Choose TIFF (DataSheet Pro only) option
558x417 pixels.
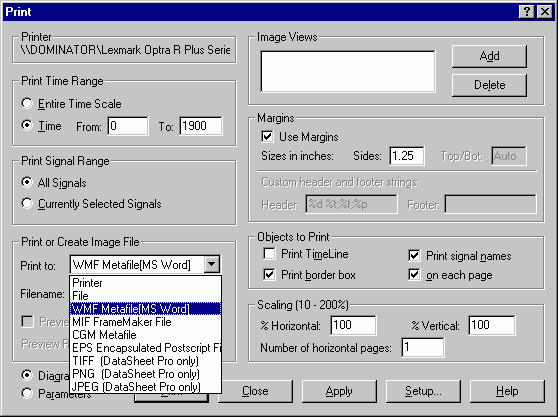(146, 361)
